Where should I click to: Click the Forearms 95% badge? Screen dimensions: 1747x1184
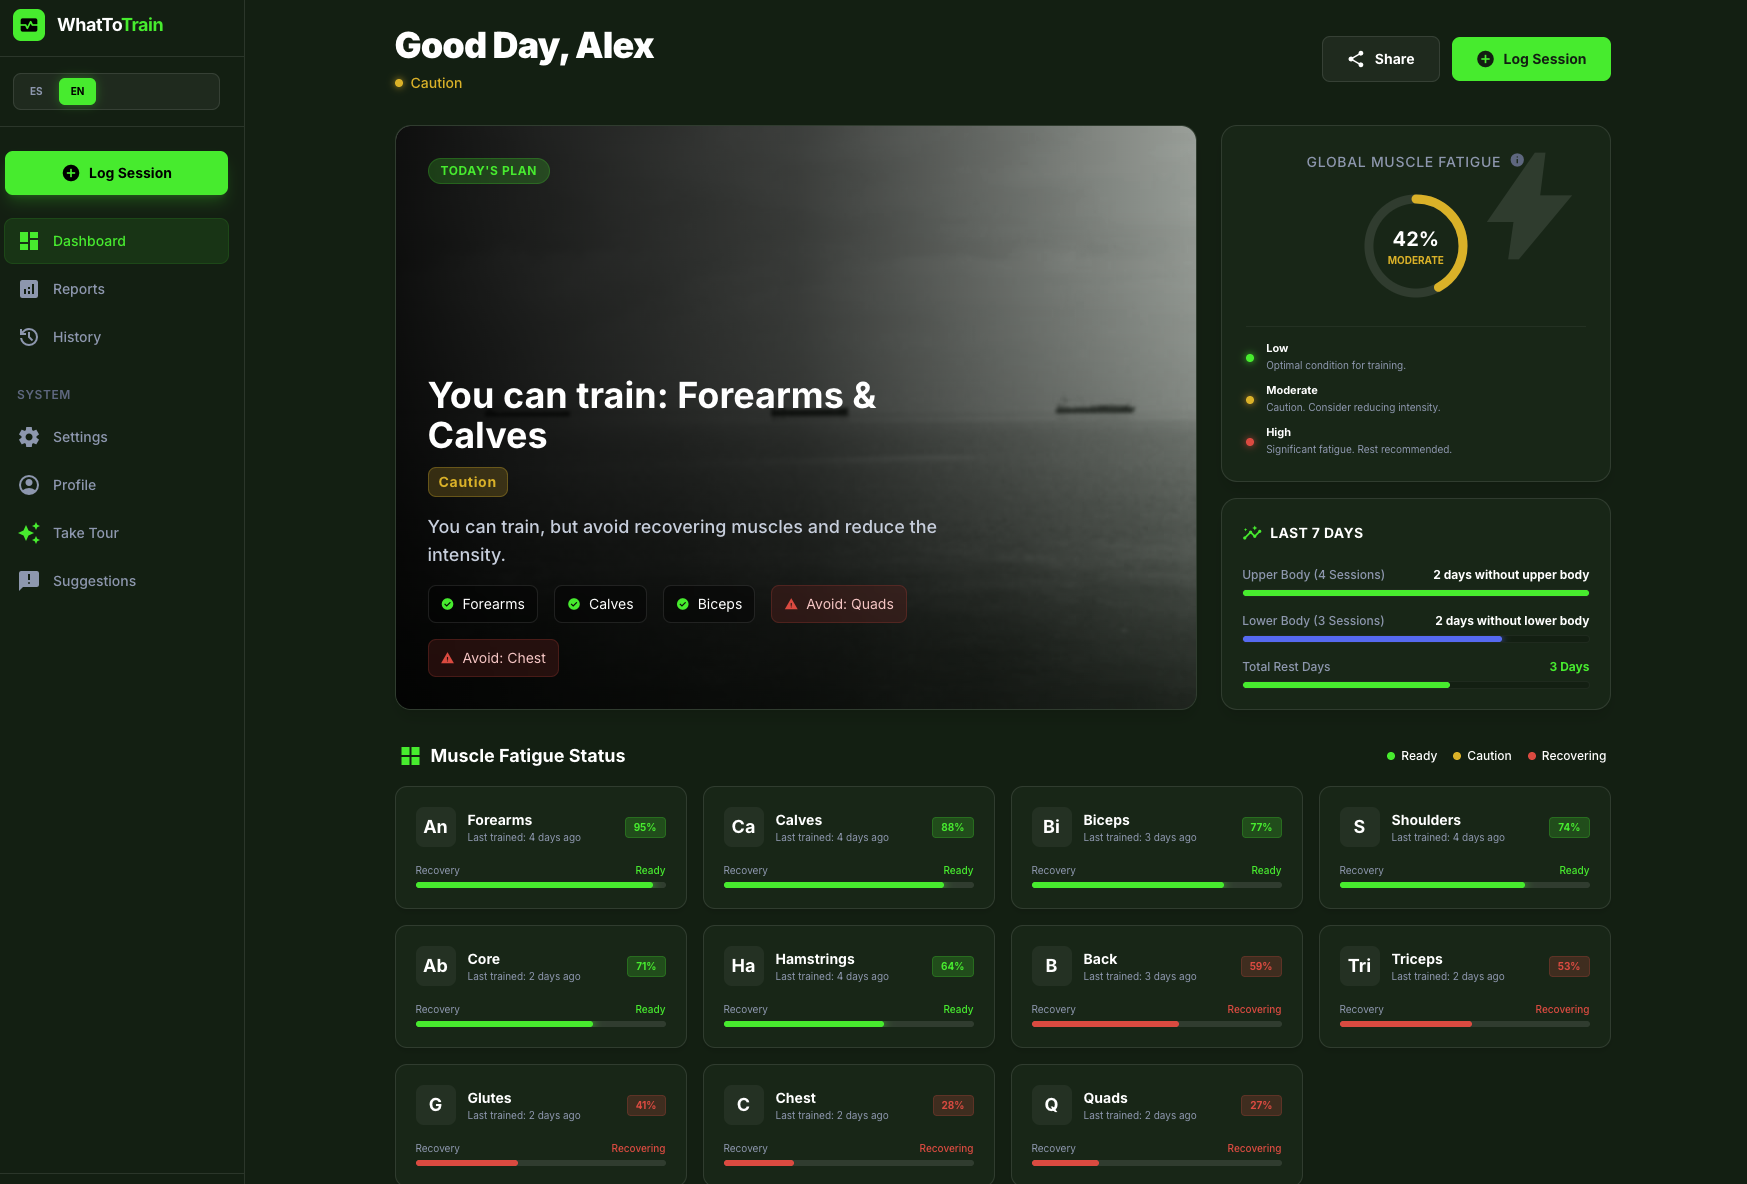tap(645, 827)
